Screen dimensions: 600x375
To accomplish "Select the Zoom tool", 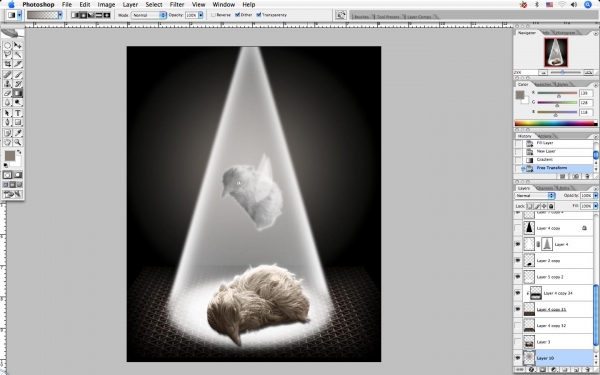I will click(18, 142).
